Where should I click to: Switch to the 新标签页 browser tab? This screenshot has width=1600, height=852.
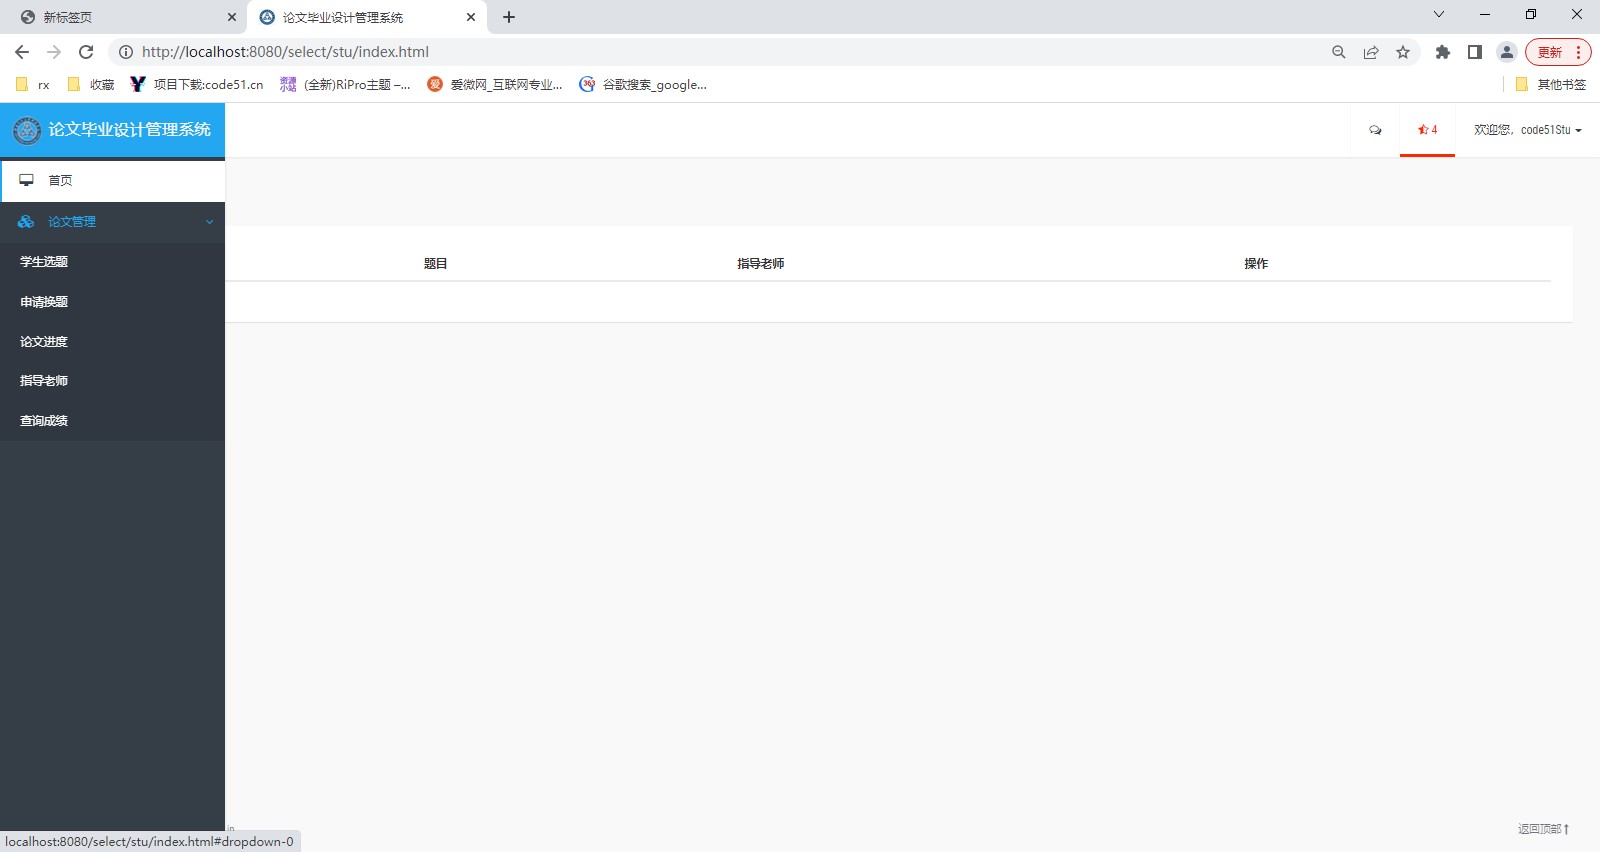point(123,17)
